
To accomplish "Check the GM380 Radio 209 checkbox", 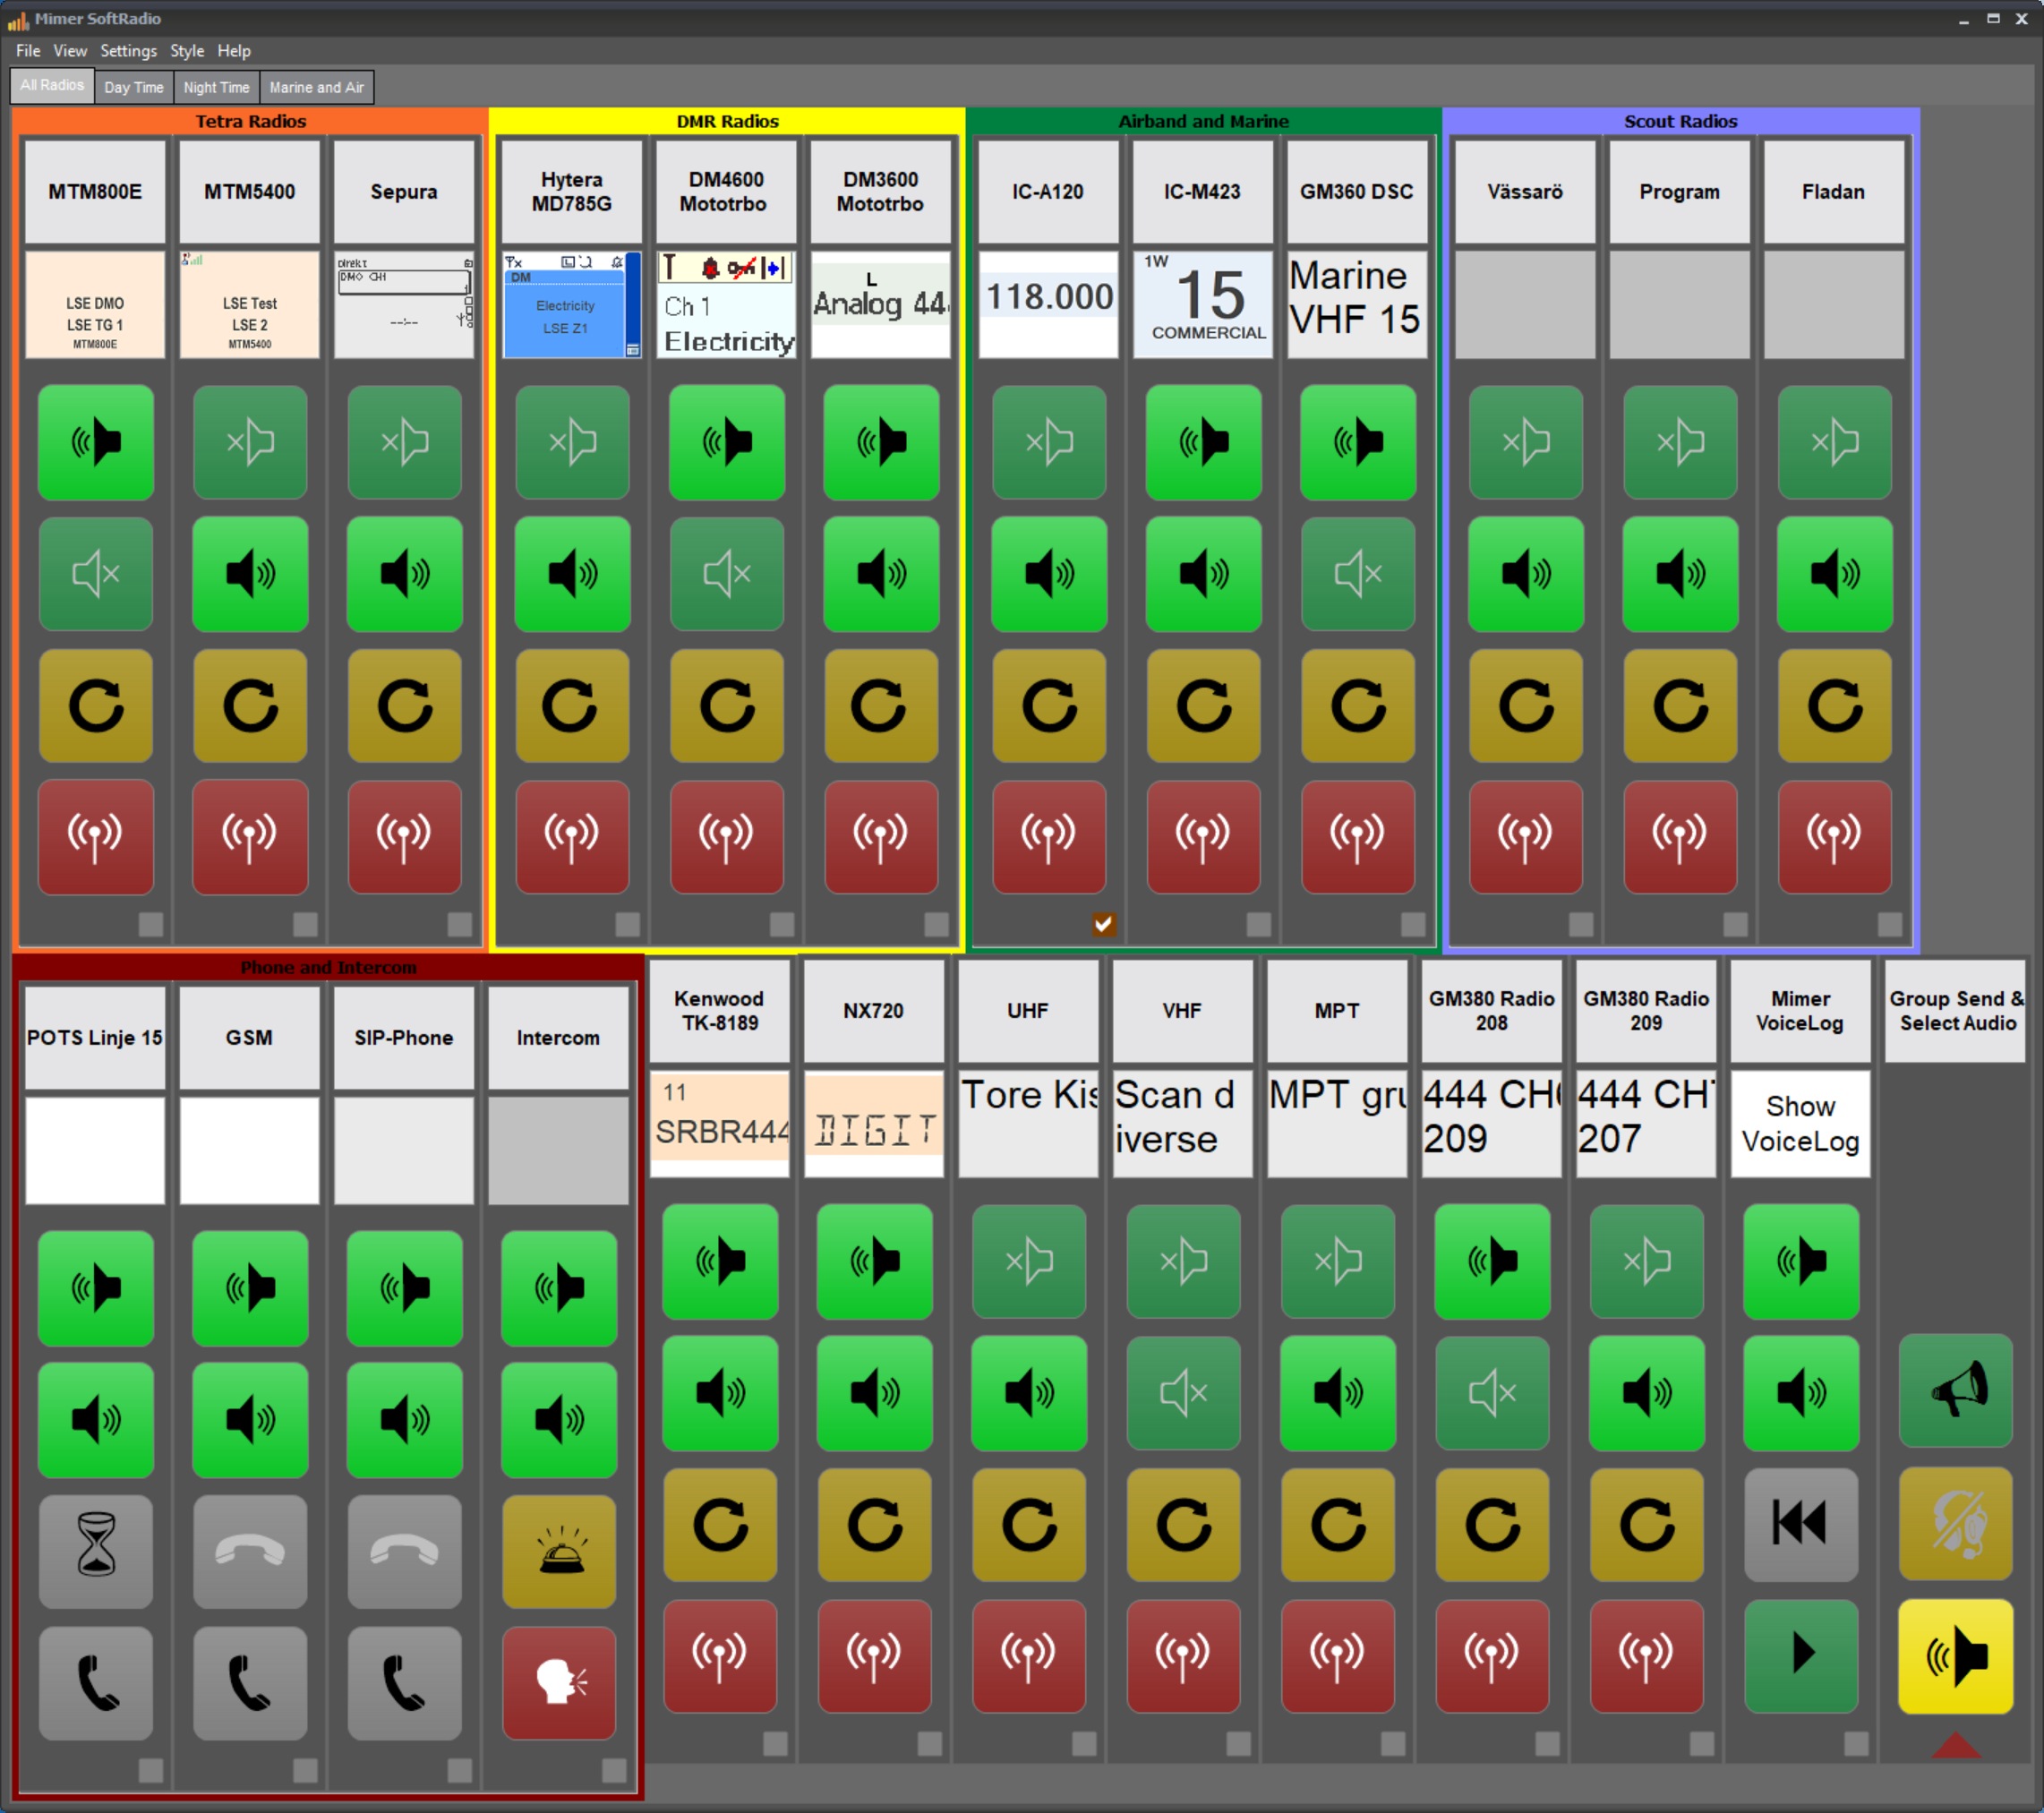I will pos(1702,1744).
